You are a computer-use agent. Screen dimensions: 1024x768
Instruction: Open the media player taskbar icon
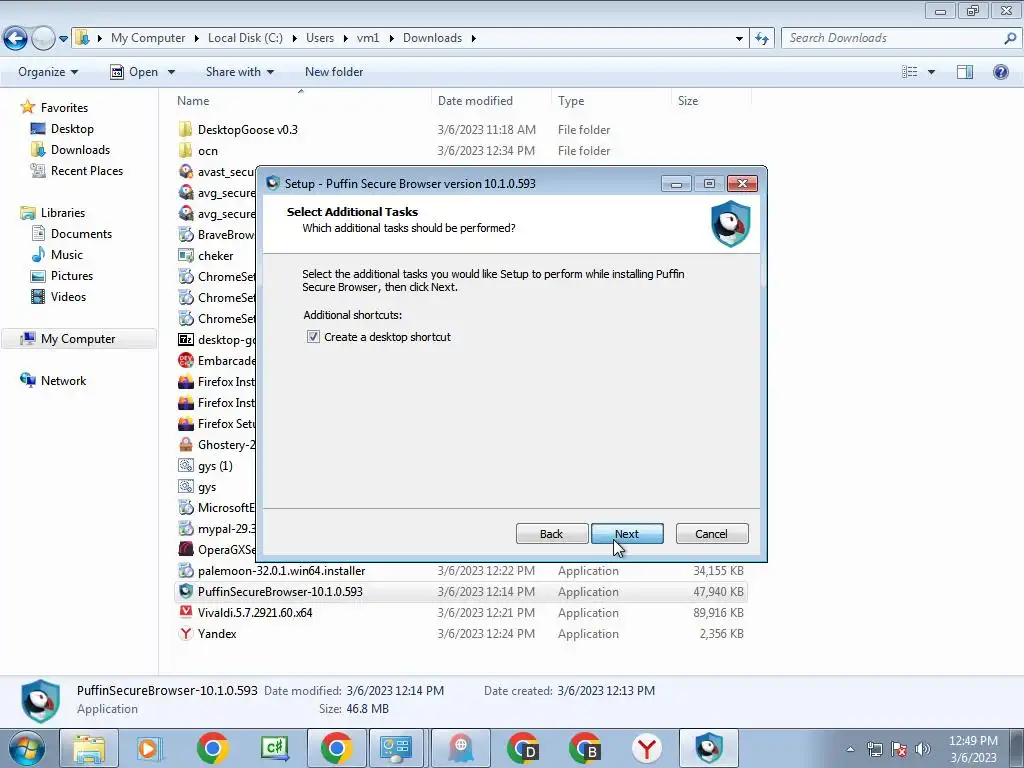[x=149, y=748]
